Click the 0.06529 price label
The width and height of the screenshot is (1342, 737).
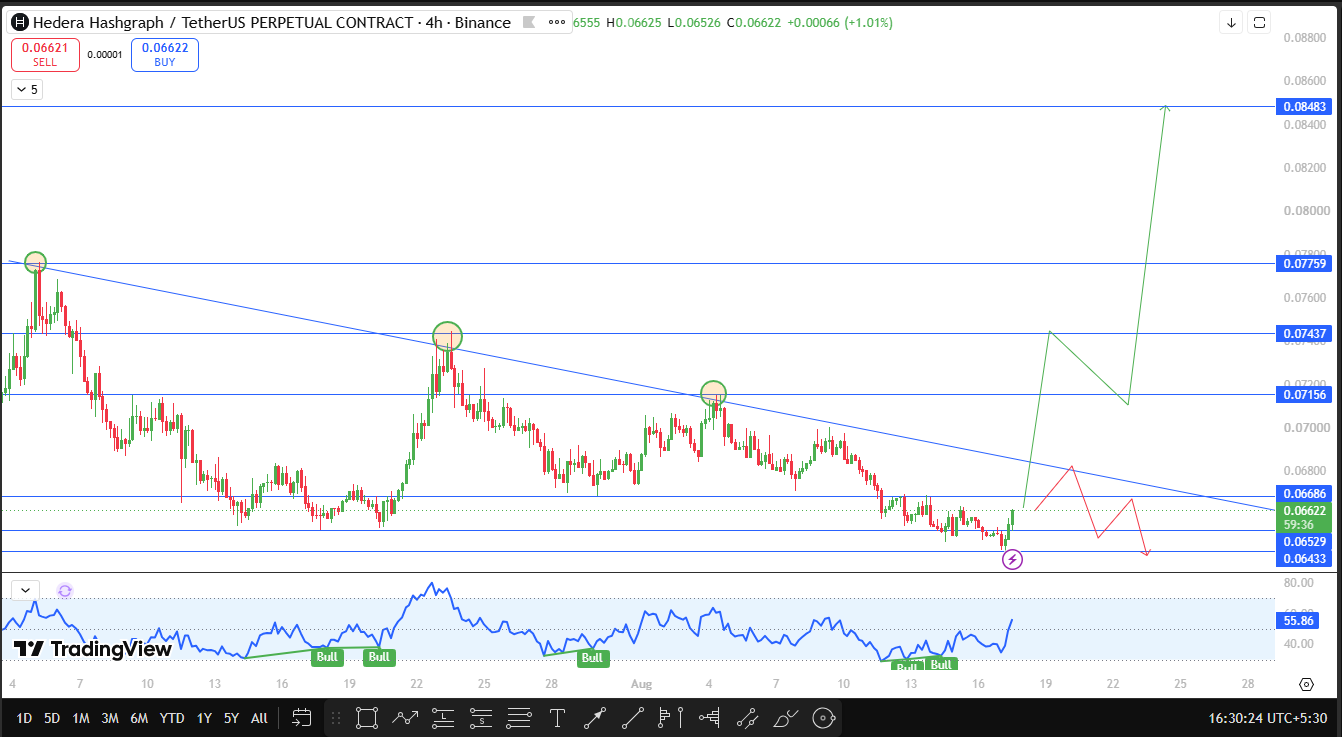[x=1304, y=541]
